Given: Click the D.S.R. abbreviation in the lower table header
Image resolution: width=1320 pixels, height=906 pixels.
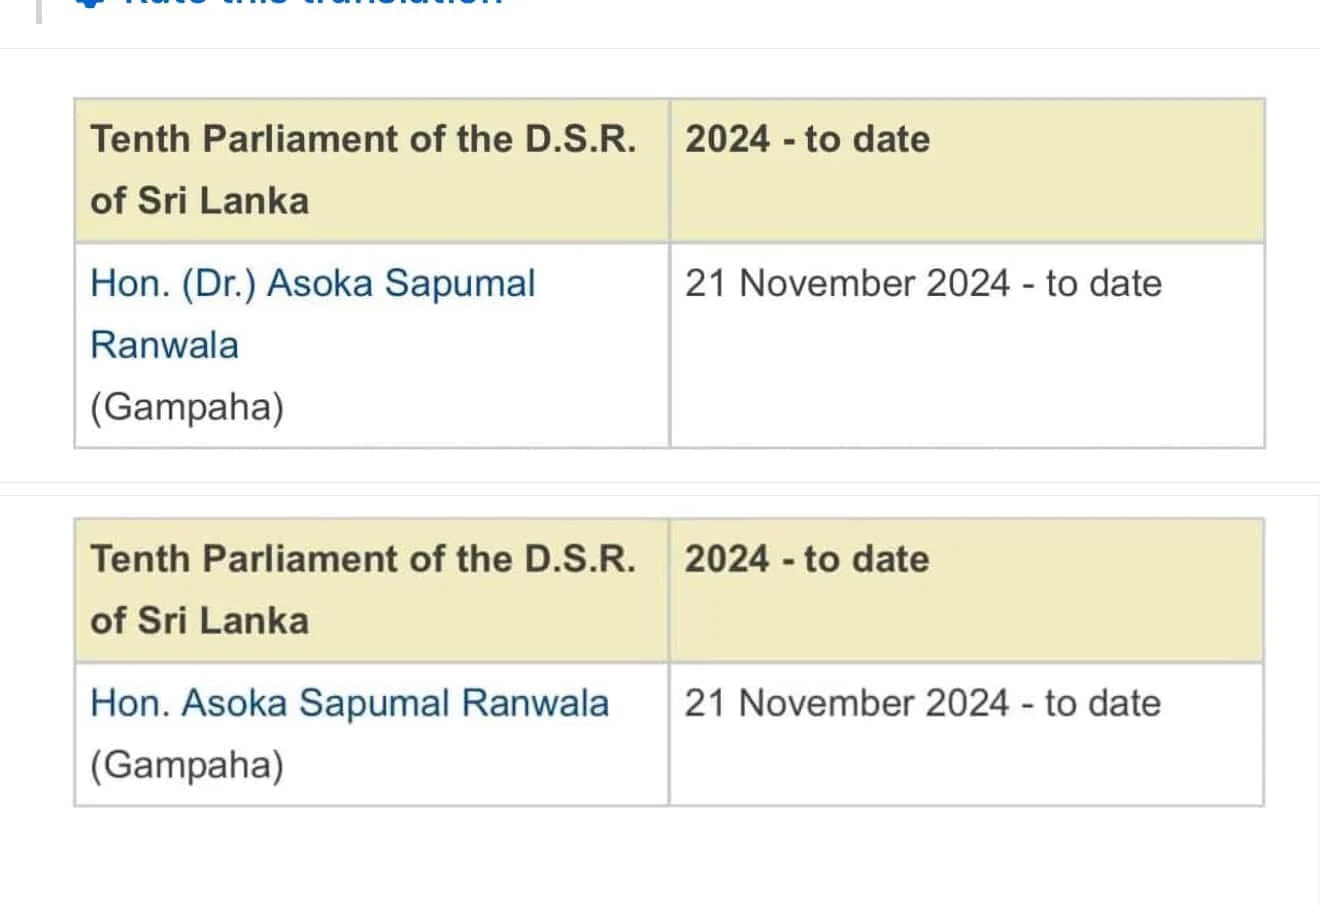Looking at the screenshot, I should [580, 559].
